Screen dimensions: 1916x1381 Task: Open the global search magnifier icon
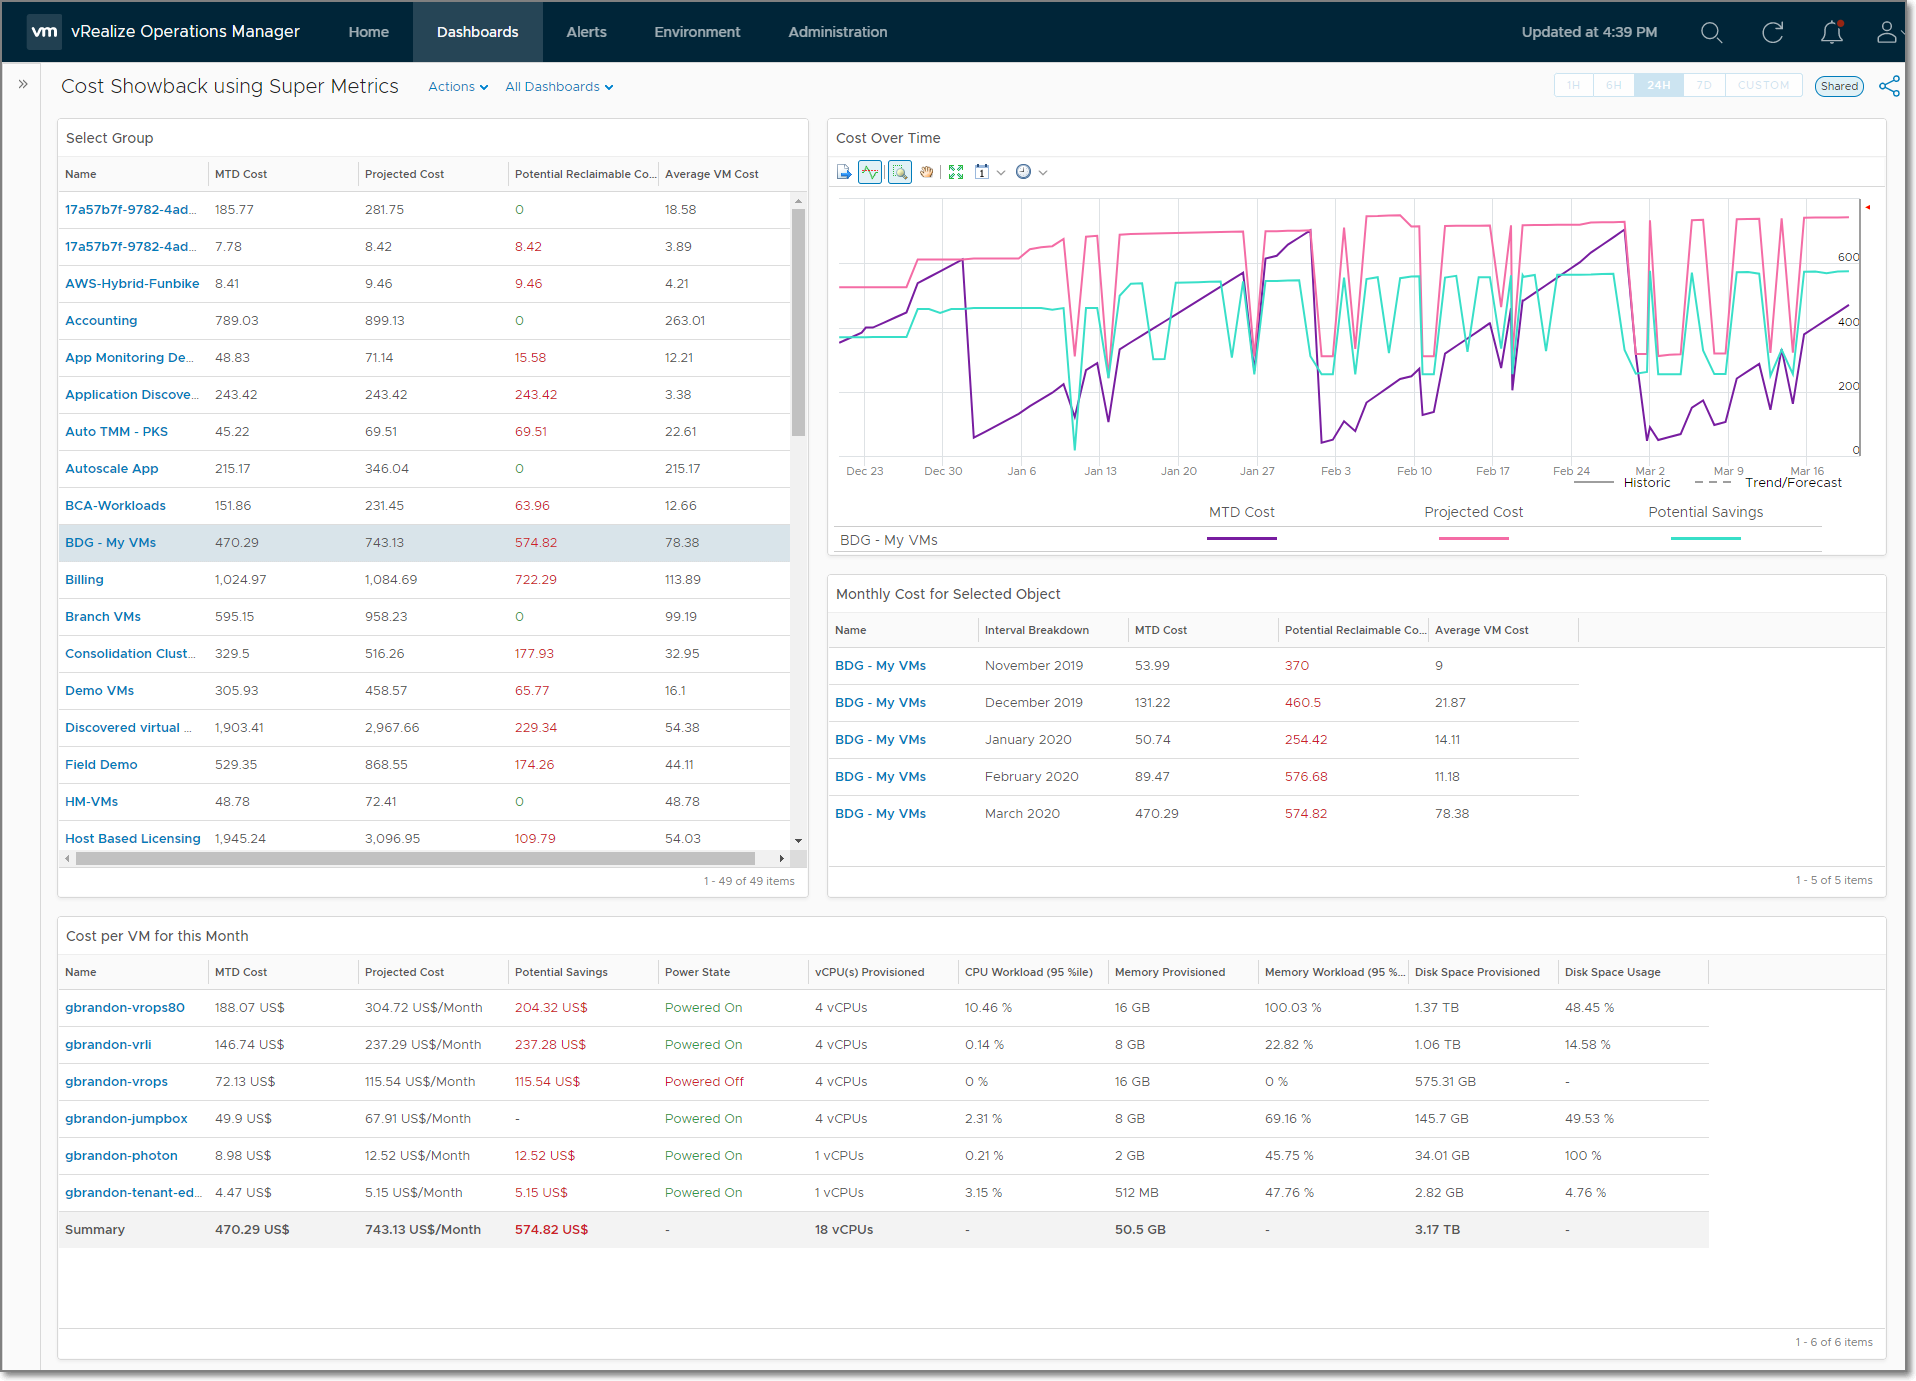pyautogui.click(x=1711, y=32)
